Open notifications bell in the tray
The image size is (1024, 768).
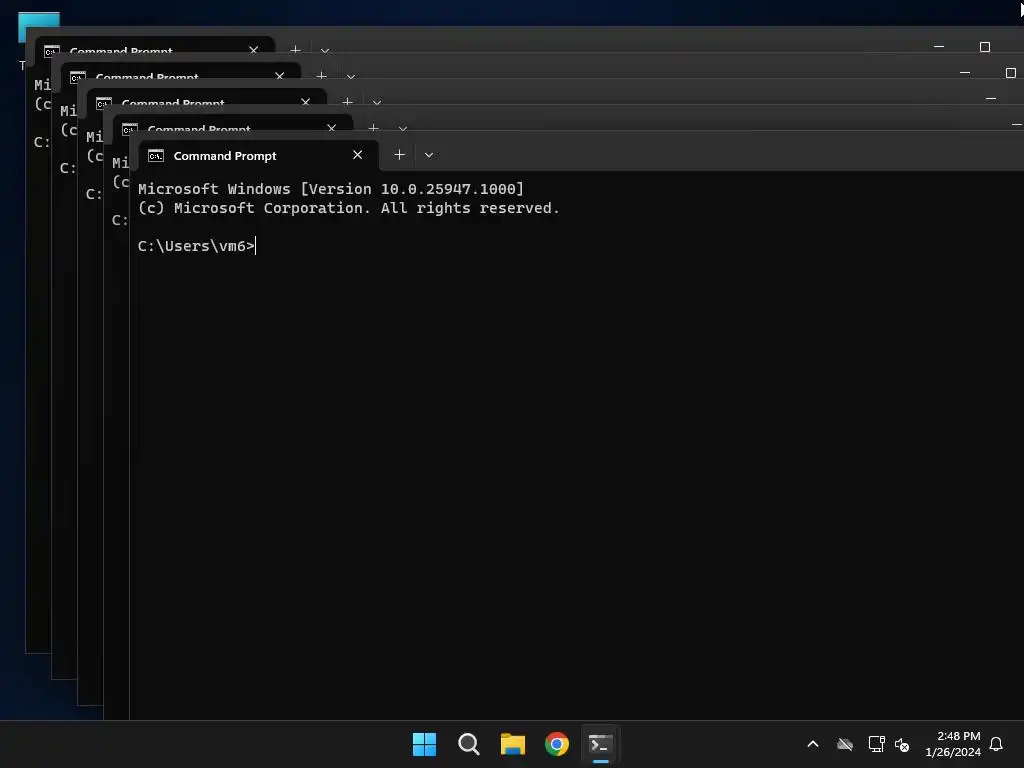point(997,744)
